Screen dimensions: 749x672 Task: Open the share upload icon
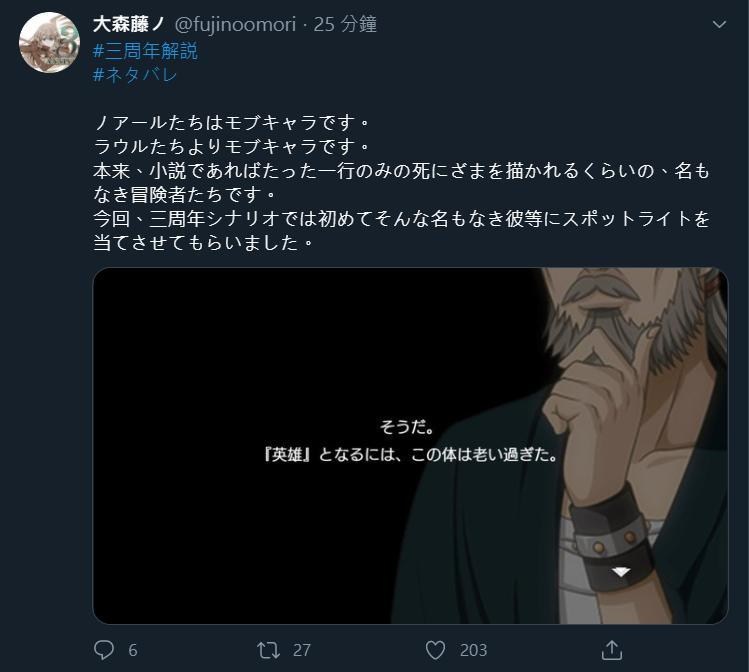point(612,650)
